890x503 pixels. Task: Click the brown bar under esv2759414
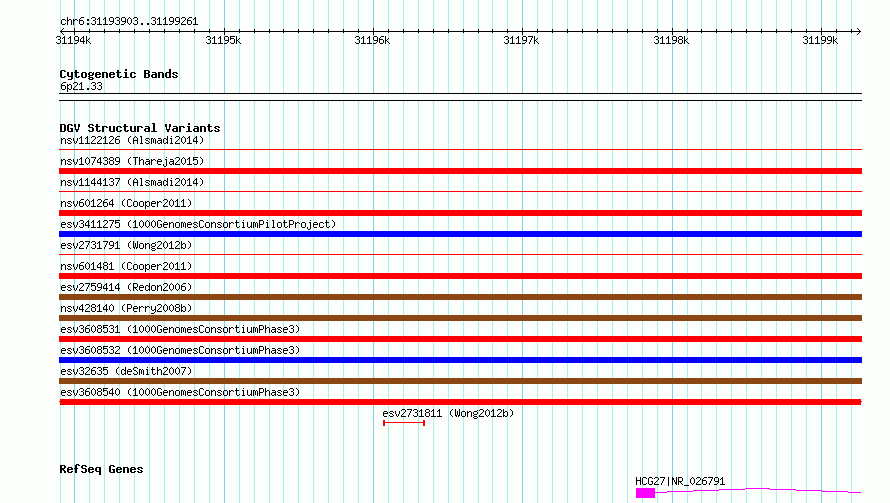(460, 297)
